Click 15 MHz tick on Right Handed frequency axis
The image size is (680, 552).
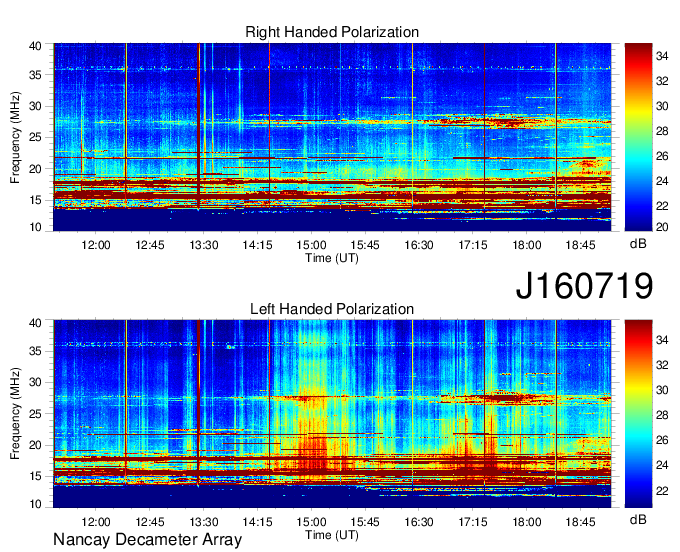[x=35, y=200]
